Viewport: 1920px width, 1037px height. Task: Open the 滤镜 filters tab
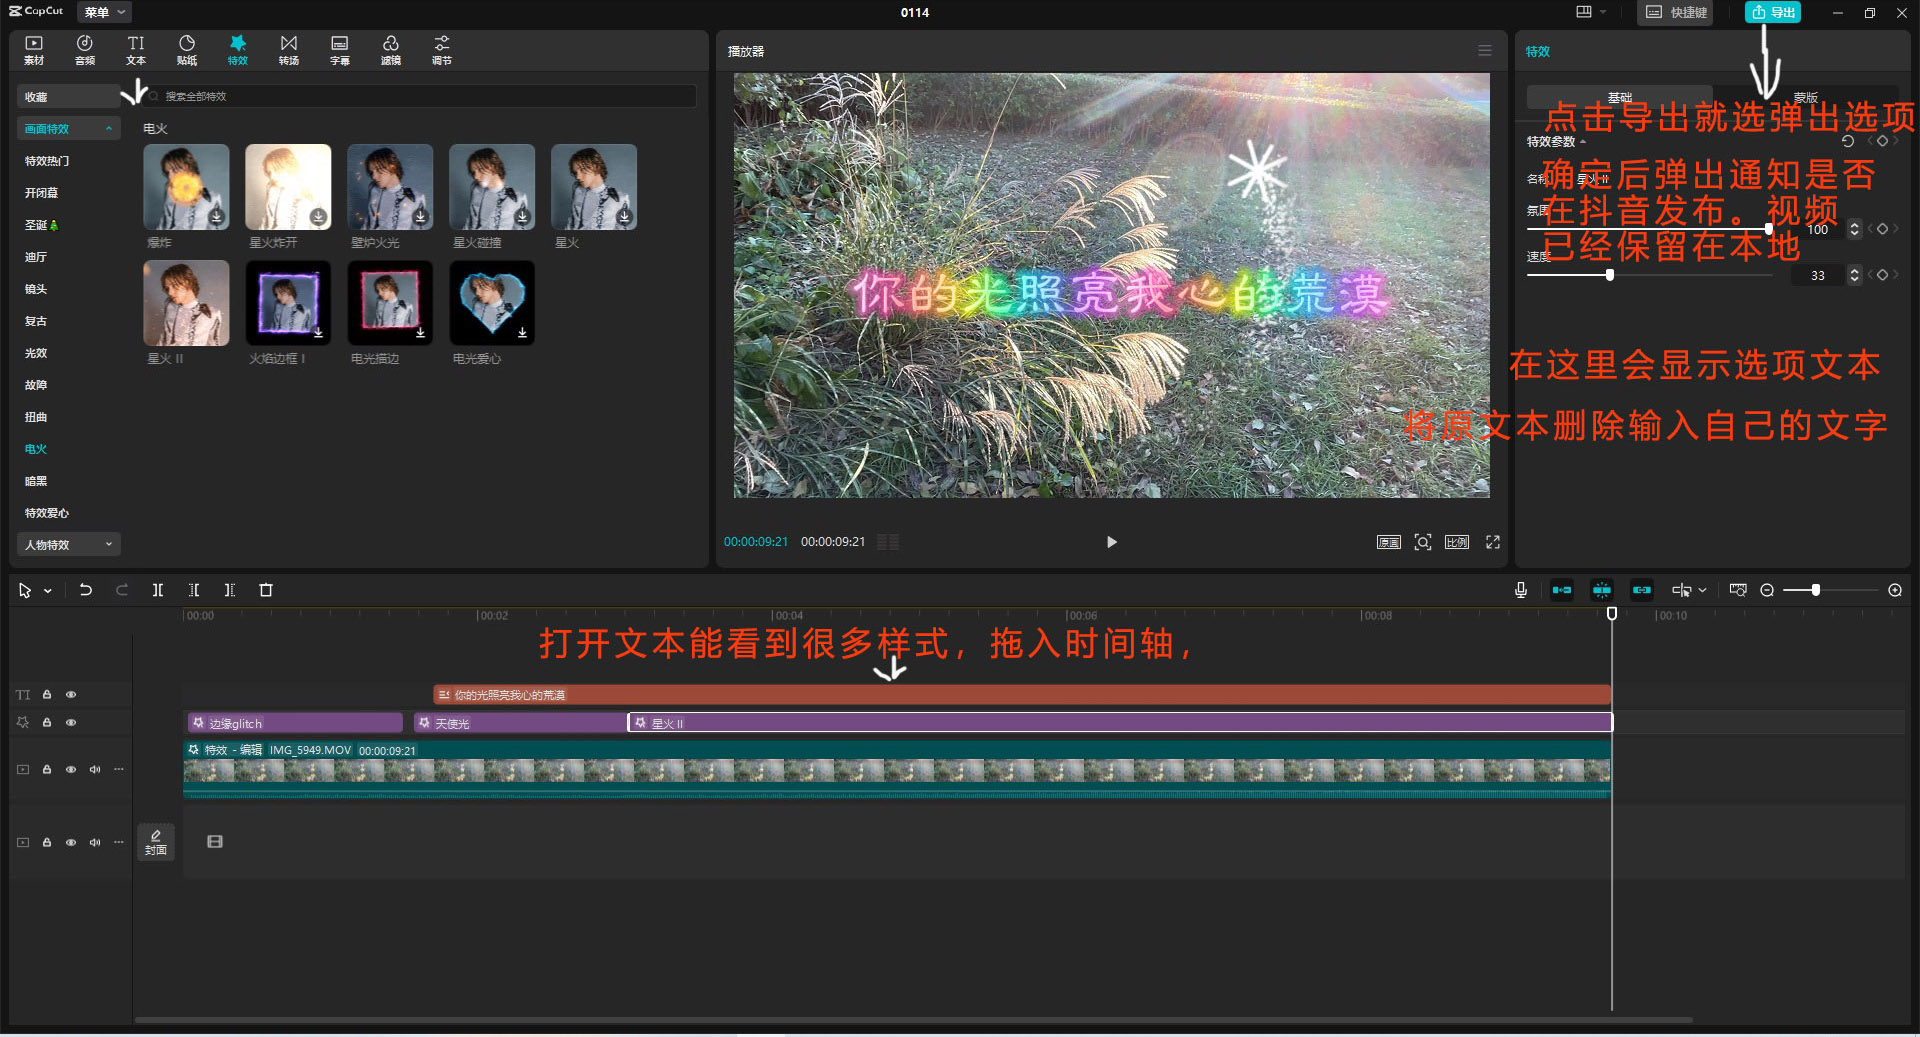tap(391, 50)
